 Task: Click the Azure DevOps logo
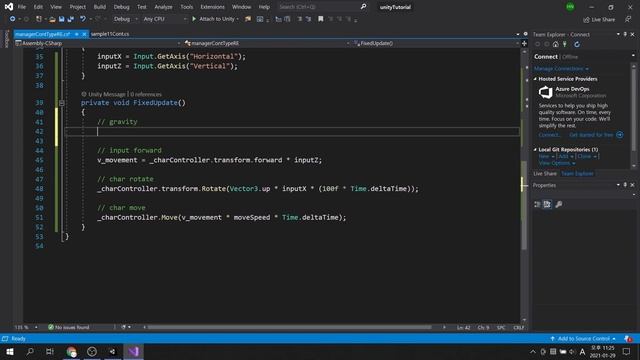point(545,92)
